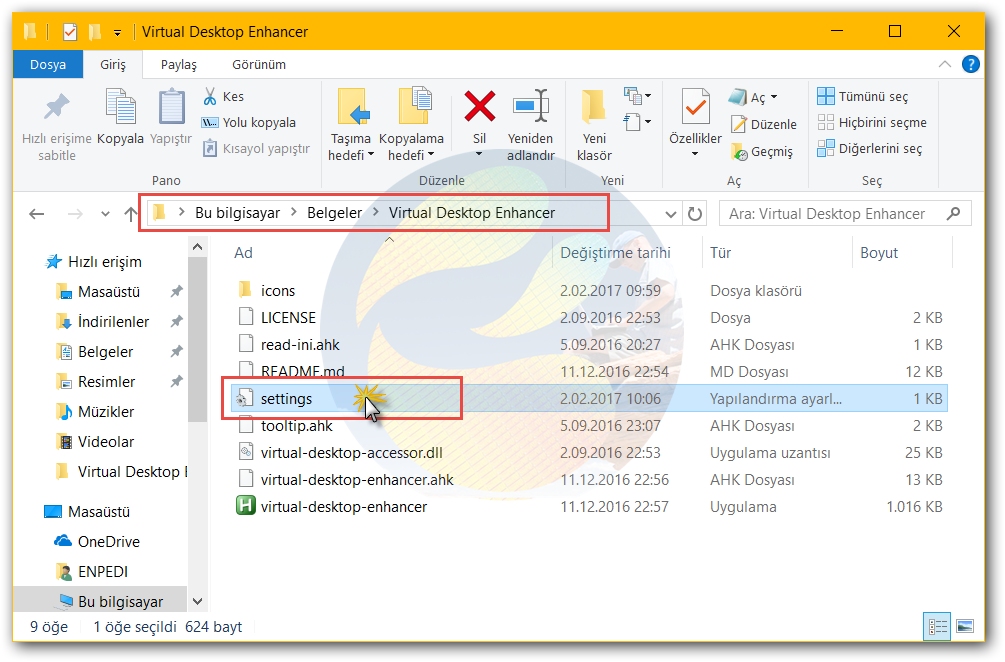Screen dimensions: 1005x662
Task: Click Kısayol yapıştır in Pano group
Action: (x=256, y=149)
